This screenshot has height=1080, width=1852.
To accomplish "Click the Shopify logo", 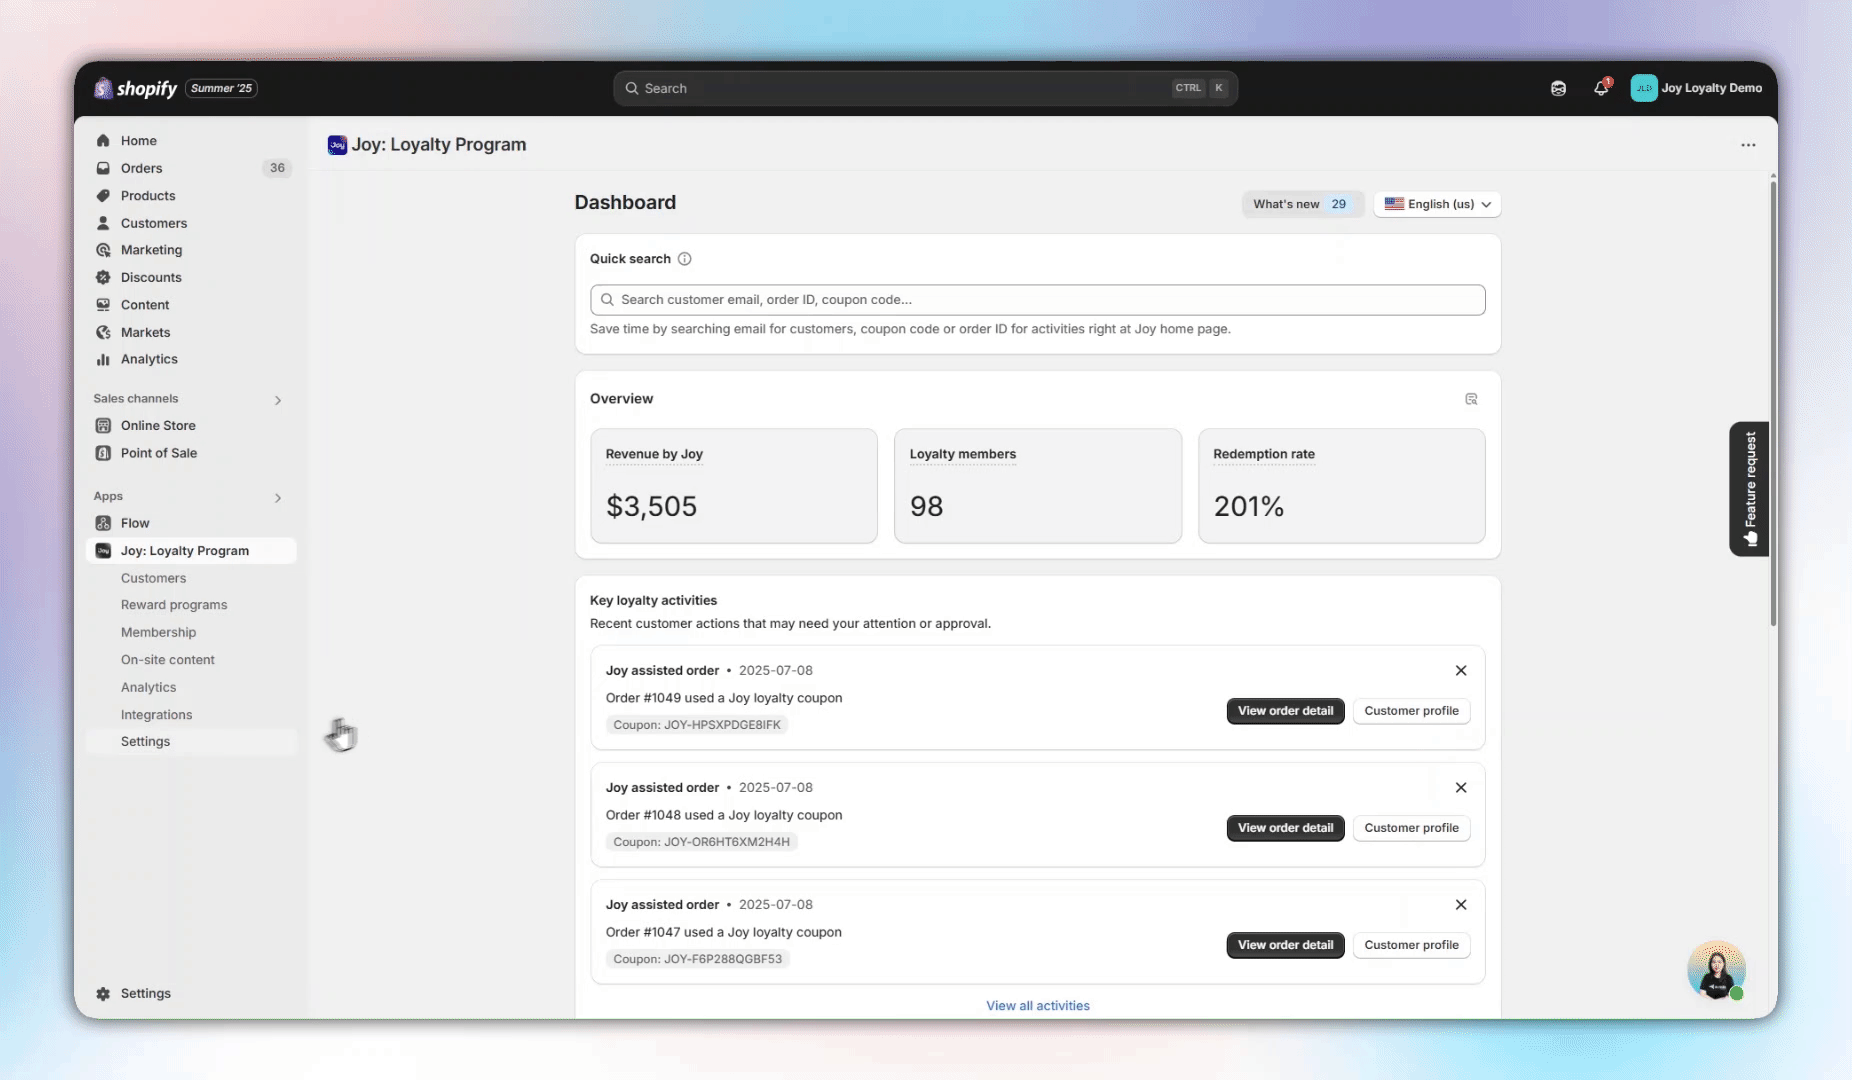I will [136, 88].
